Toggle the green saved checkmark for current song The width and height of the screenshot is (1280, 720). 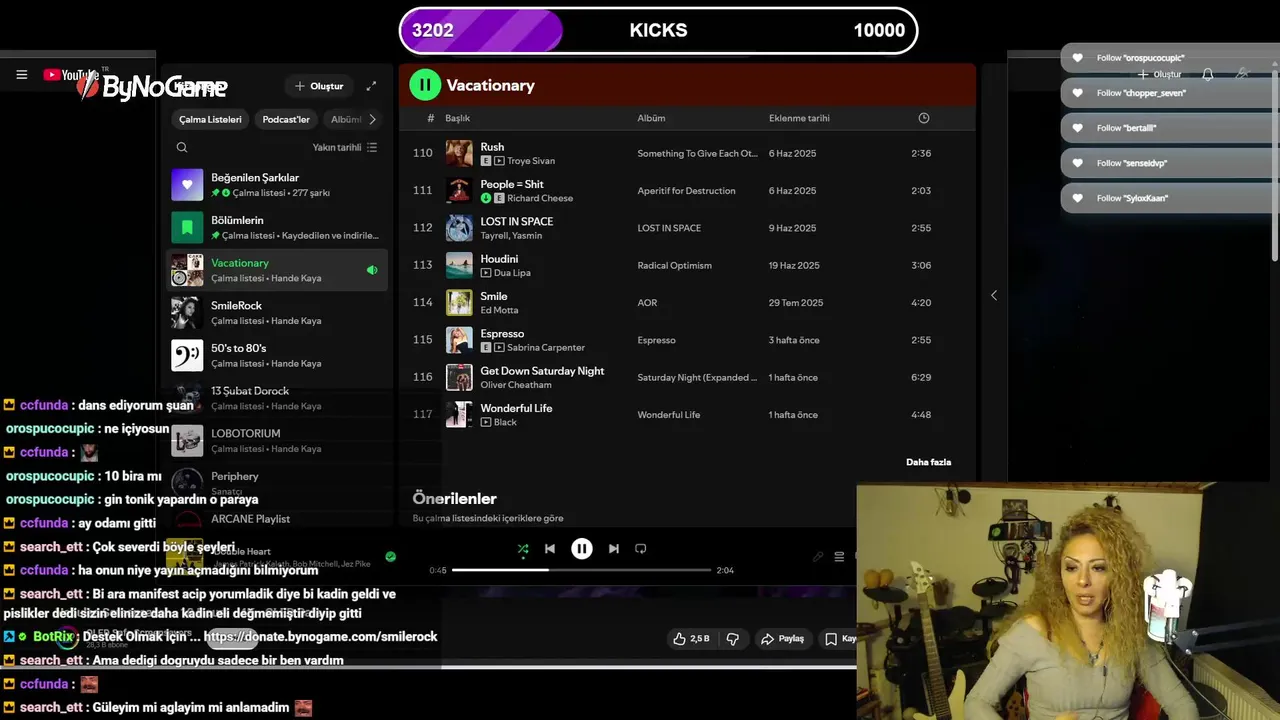(x=390, y=557)
